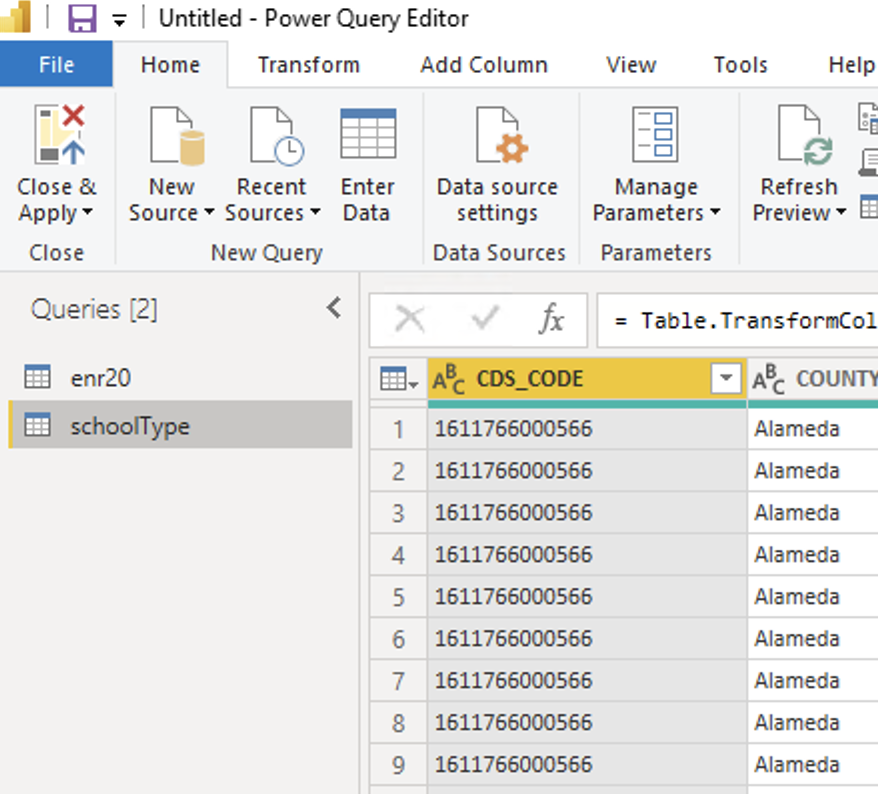Open the table options menu icon

(x=398, y=379)
